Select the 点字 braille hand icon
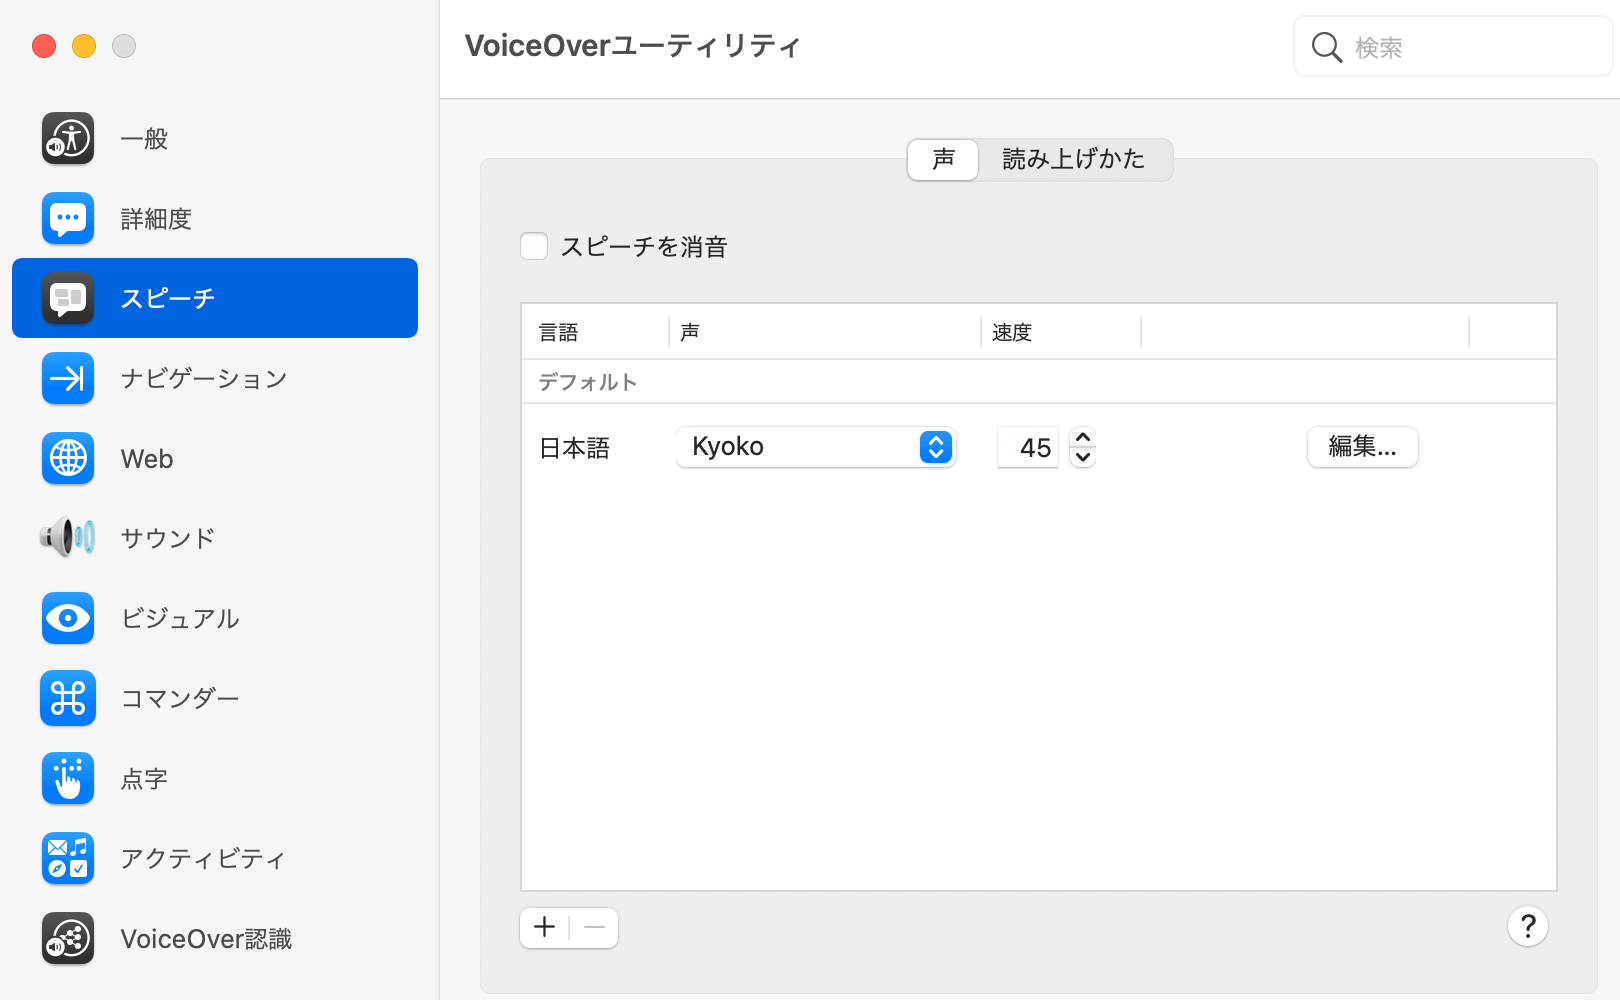This screenshot has height=1000, width=1620. click(68, 778)
